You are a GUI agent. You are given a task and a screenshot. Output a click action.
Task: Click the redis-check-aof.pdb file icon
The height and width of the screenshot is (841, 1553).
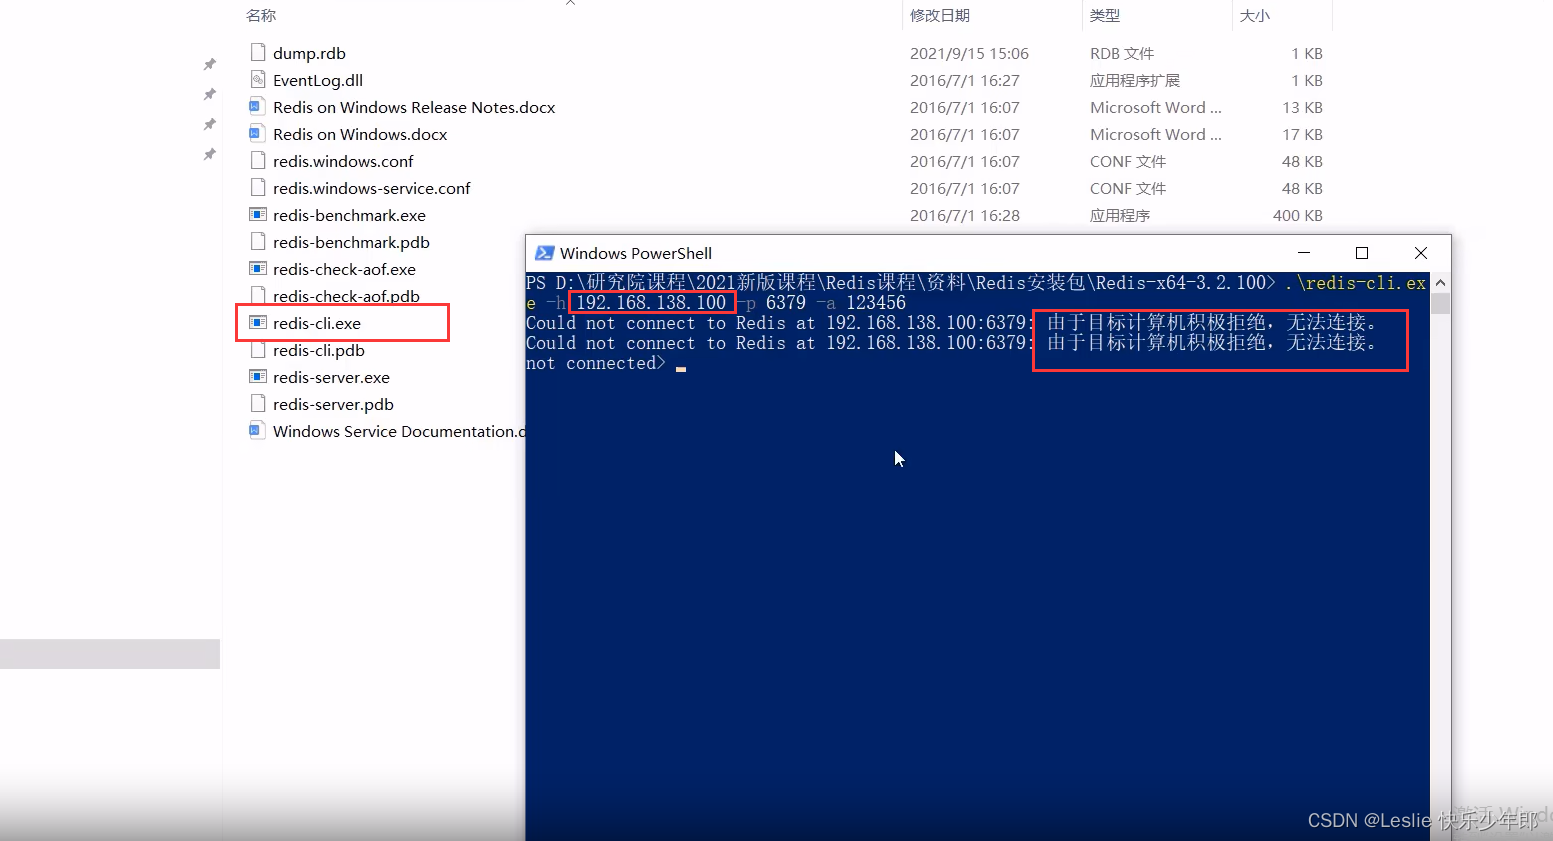coord(258,295)
